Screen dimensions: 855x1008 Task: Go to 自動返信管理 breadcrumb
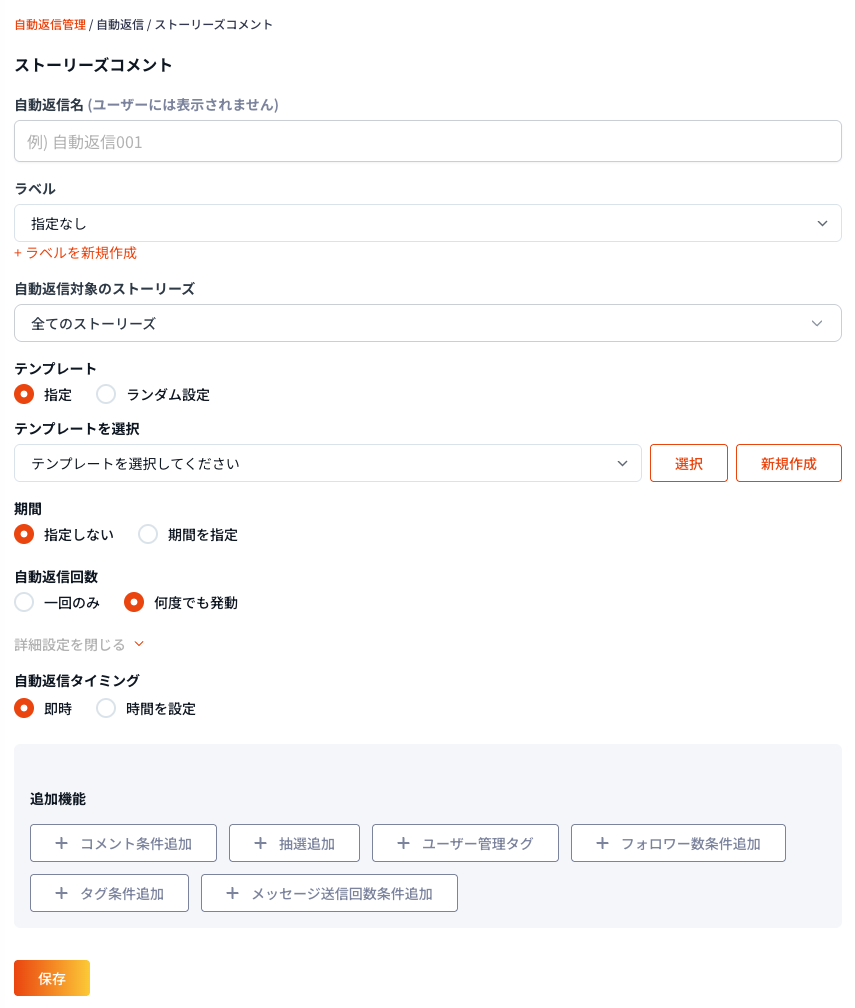coord(50,24)
